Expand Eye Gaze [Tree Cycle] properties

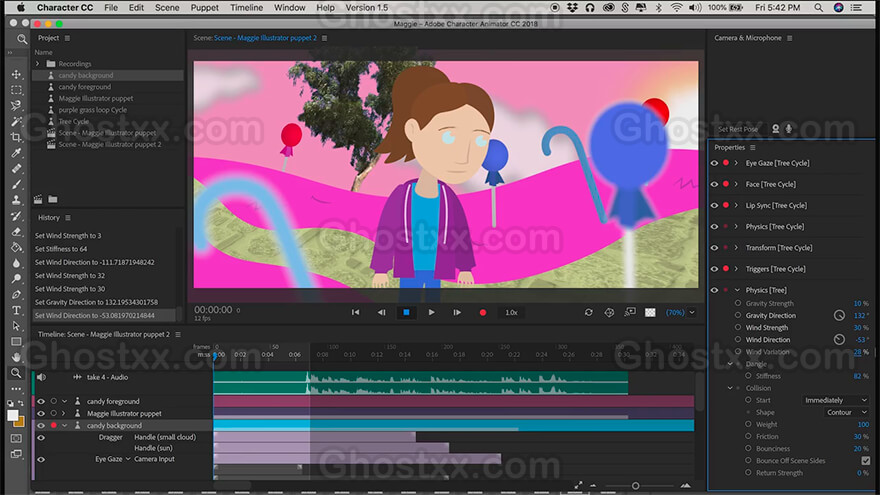click(736, 163)
